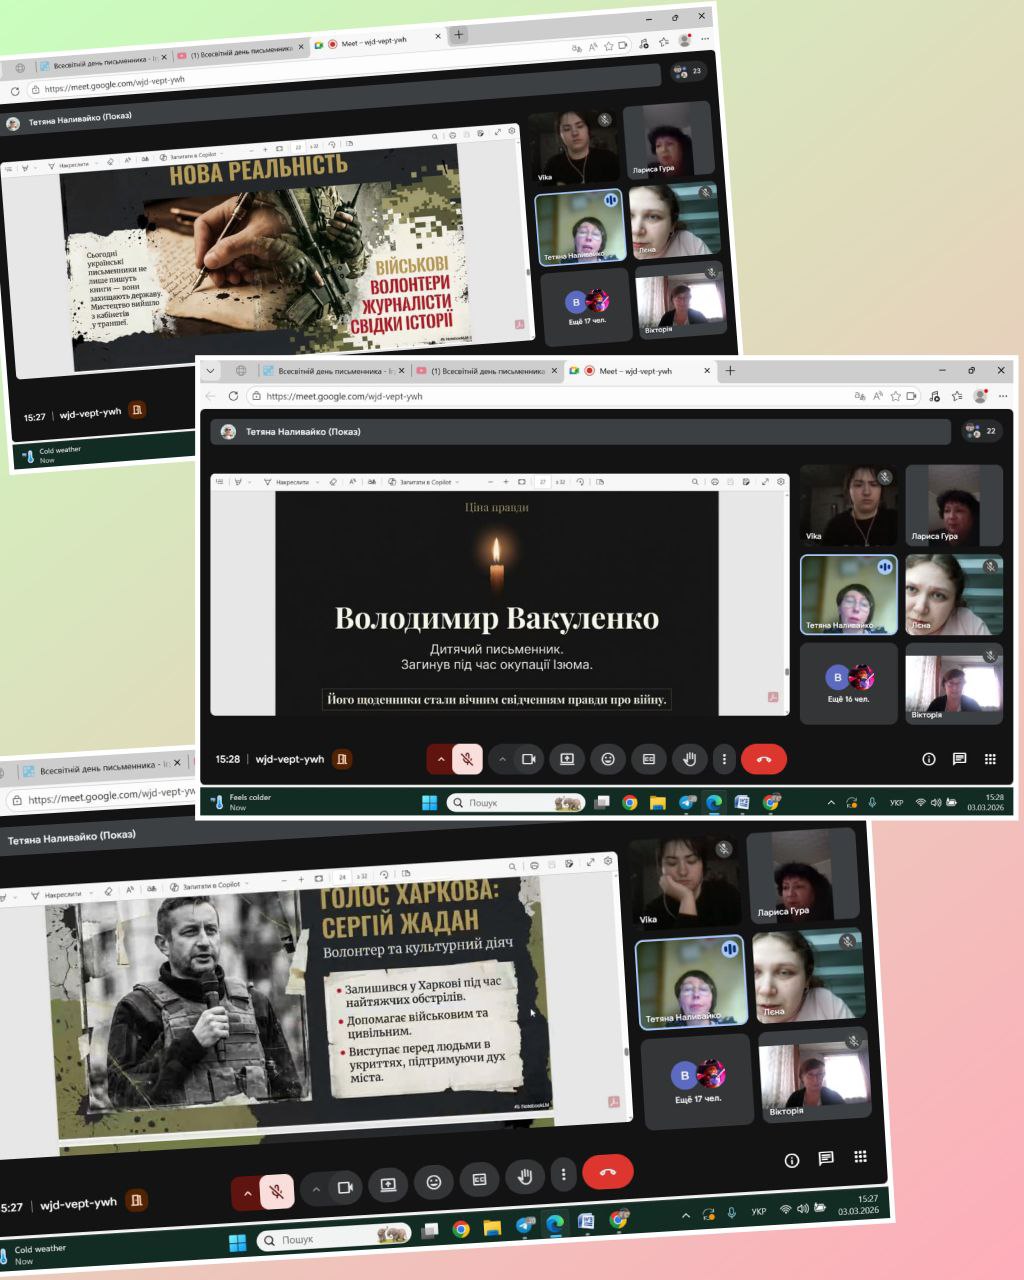Open emoji reactions in the middle Meet window
Screen dimensions: 1024x1280
pos(607,759)
